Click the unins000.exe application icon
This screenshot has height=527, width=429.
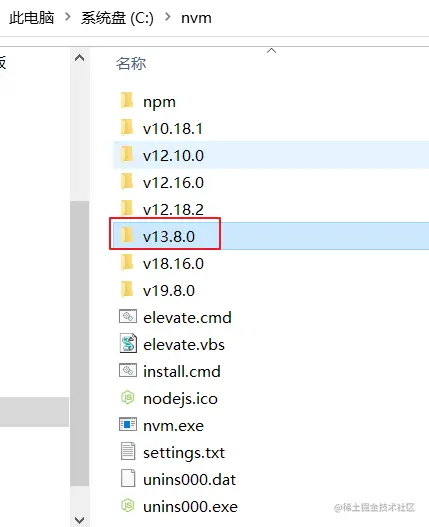(x=127, y=505)
